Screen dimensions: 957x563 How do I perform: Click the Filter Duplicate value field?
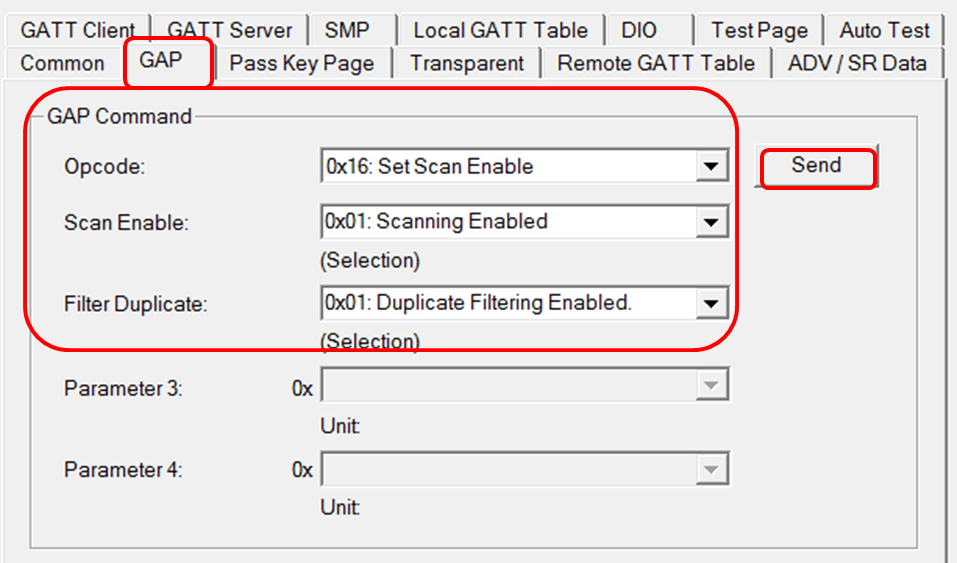click(x=507, y=302)
